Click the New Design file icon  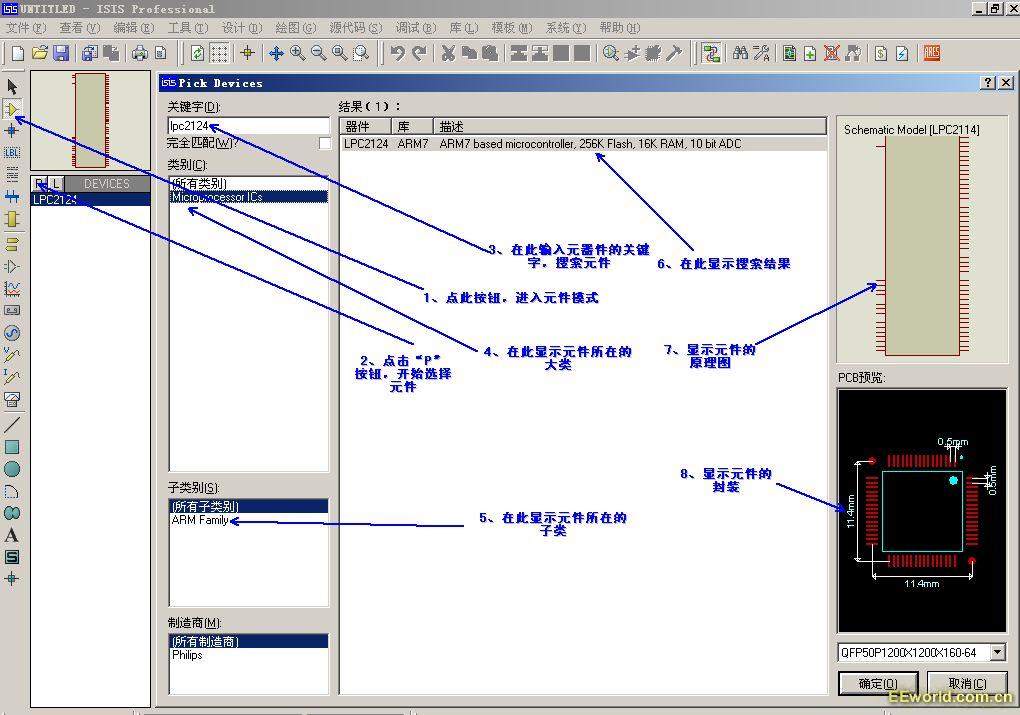tap(18, 53)
